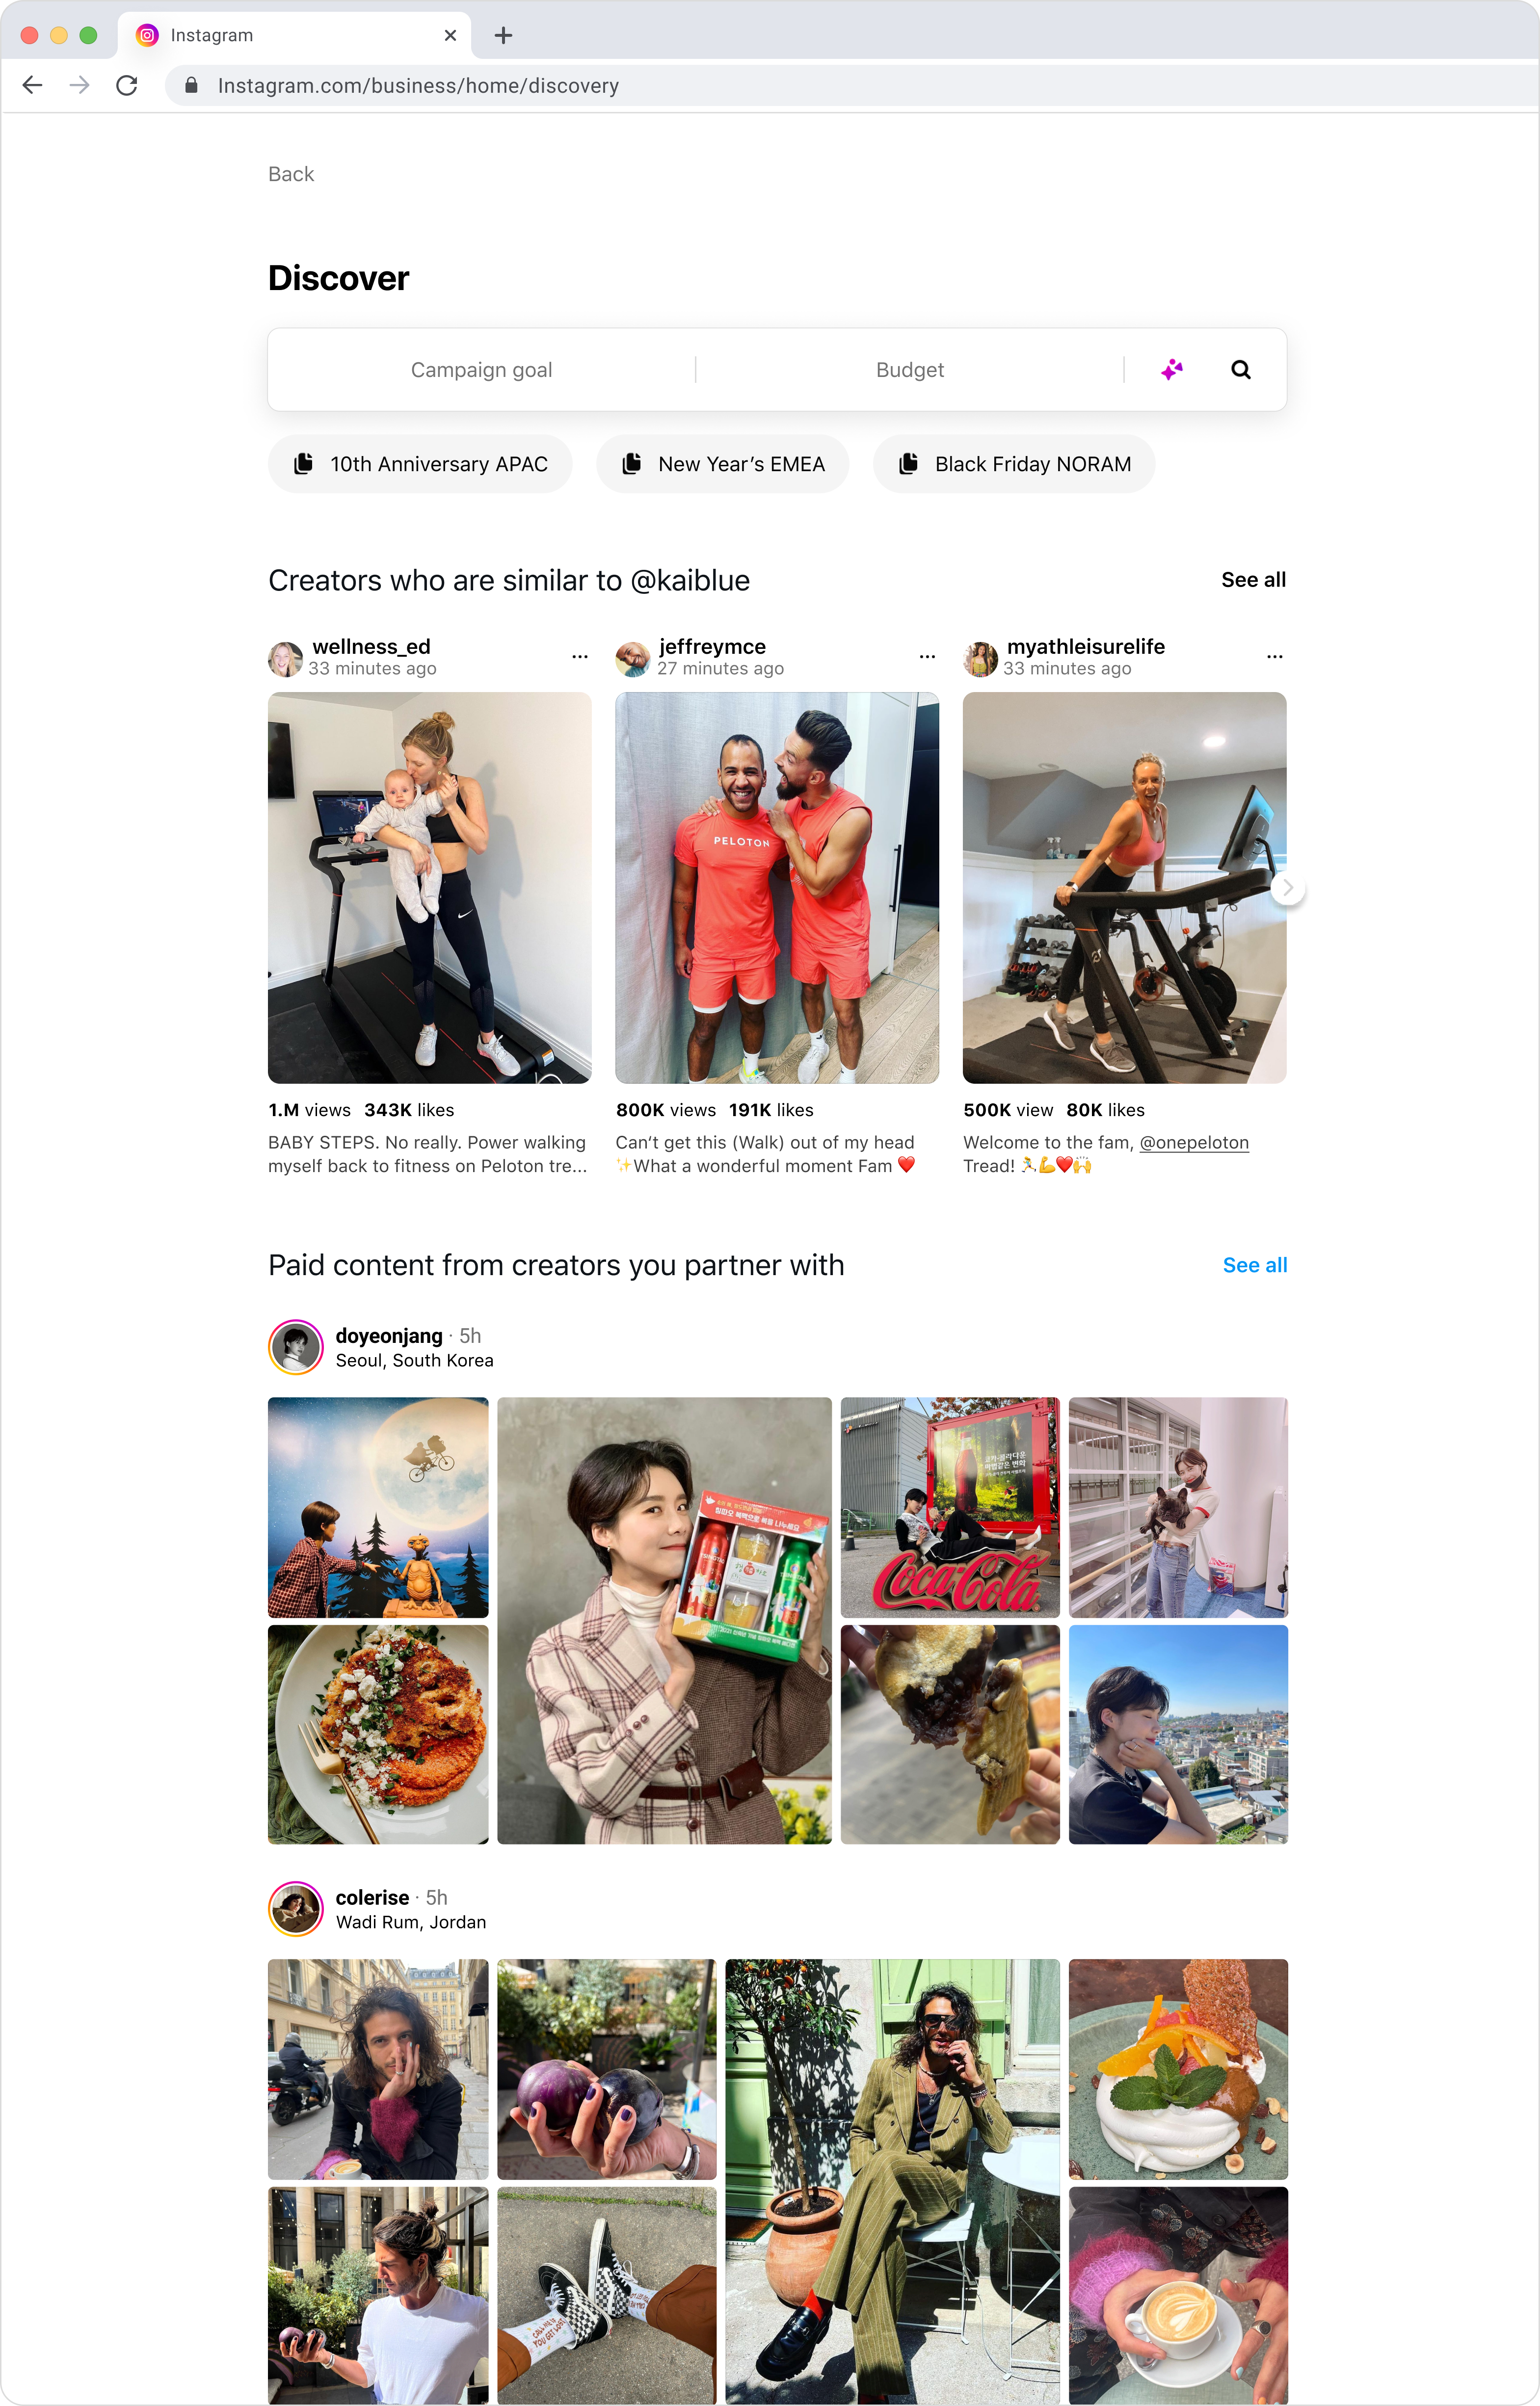
Task: Open the Budget selector
Action: pyautogui.click(x=910, y=370)
